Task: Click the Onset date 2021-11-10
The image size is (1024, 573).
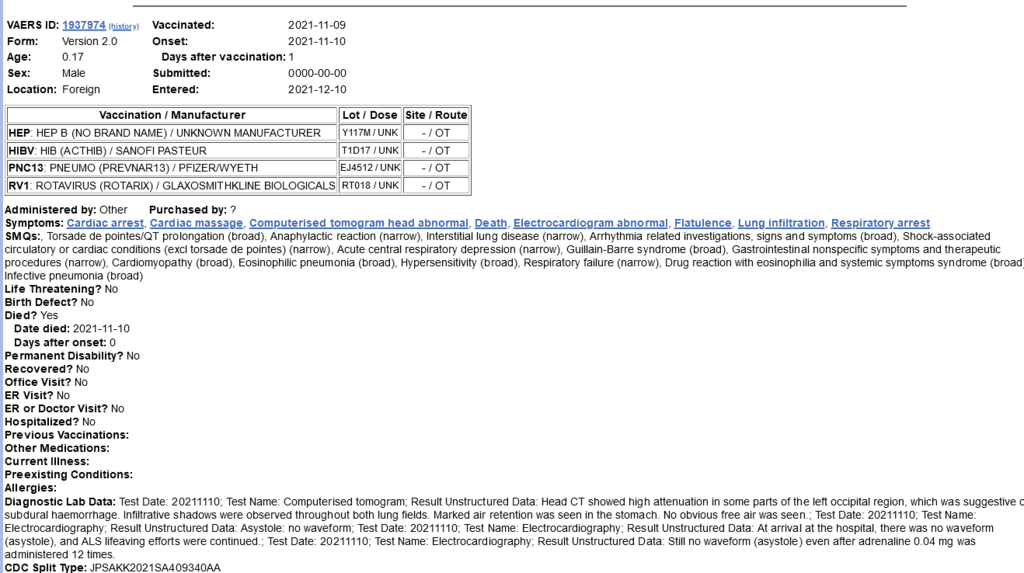Action: click(317, 41)
